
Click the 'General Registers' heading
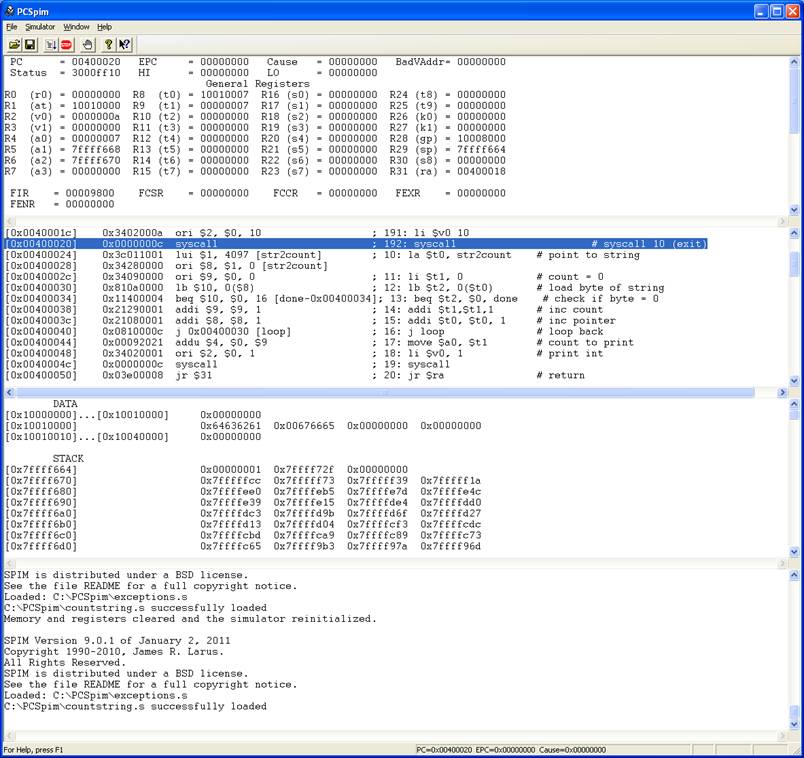point(258,84)
